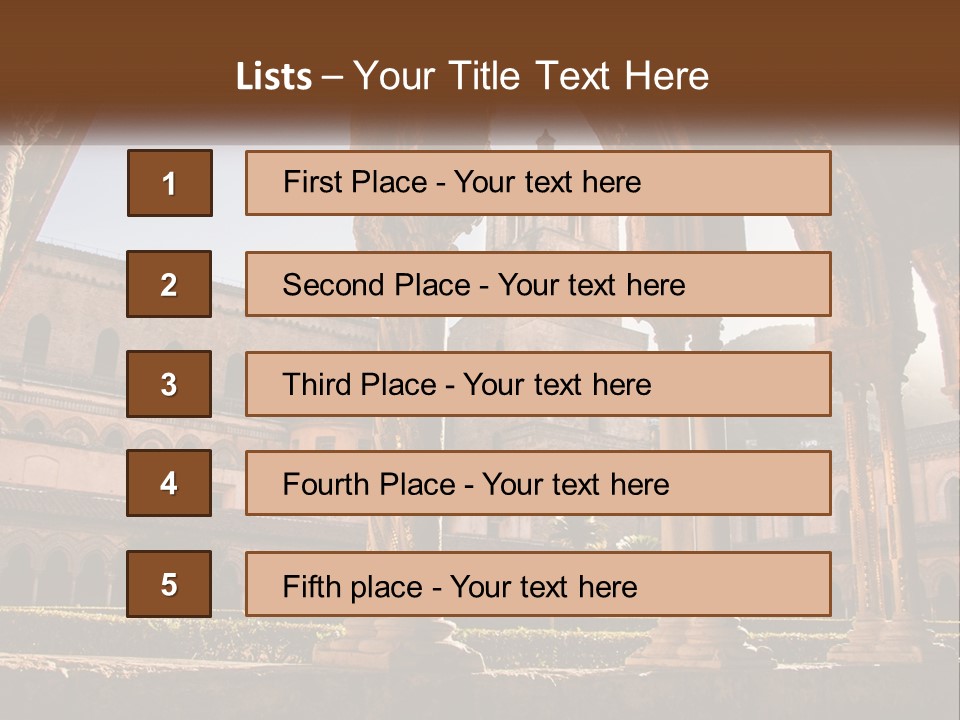Select the number 4 box
Screen dimensions: 960x720
(169, 484)
